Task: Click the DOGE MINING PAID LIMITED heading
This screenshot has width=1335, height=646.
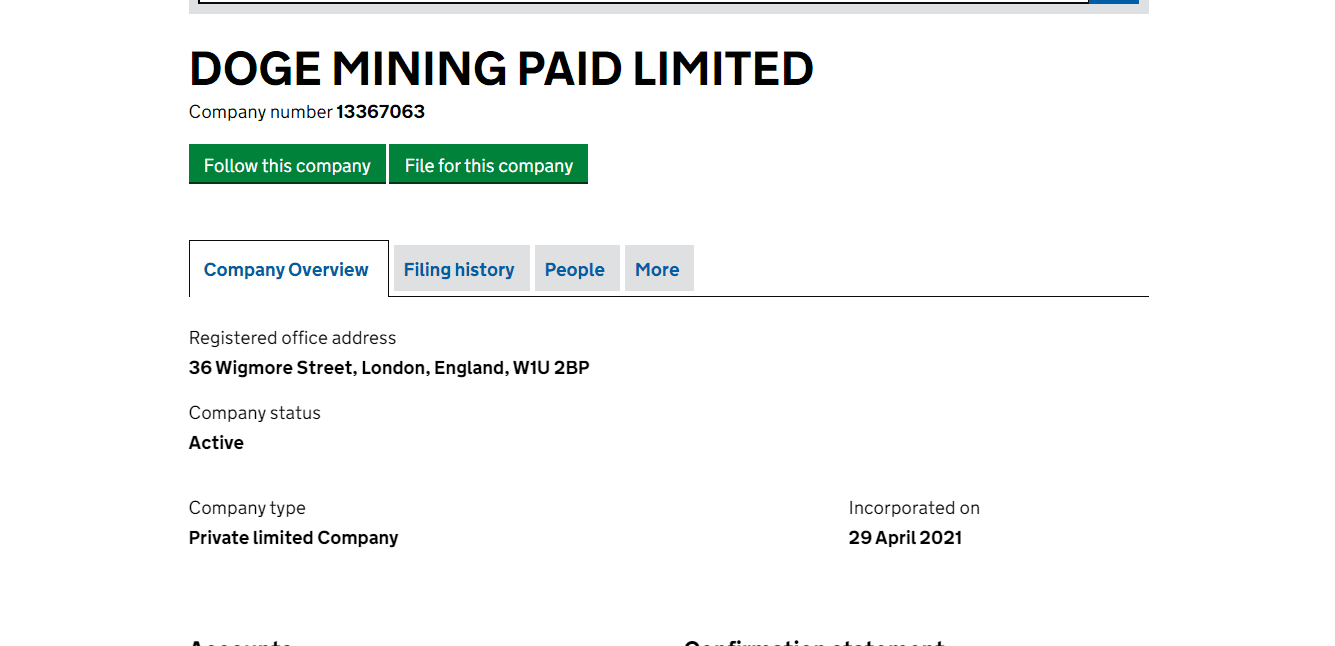Action: (x=501, y=69)
